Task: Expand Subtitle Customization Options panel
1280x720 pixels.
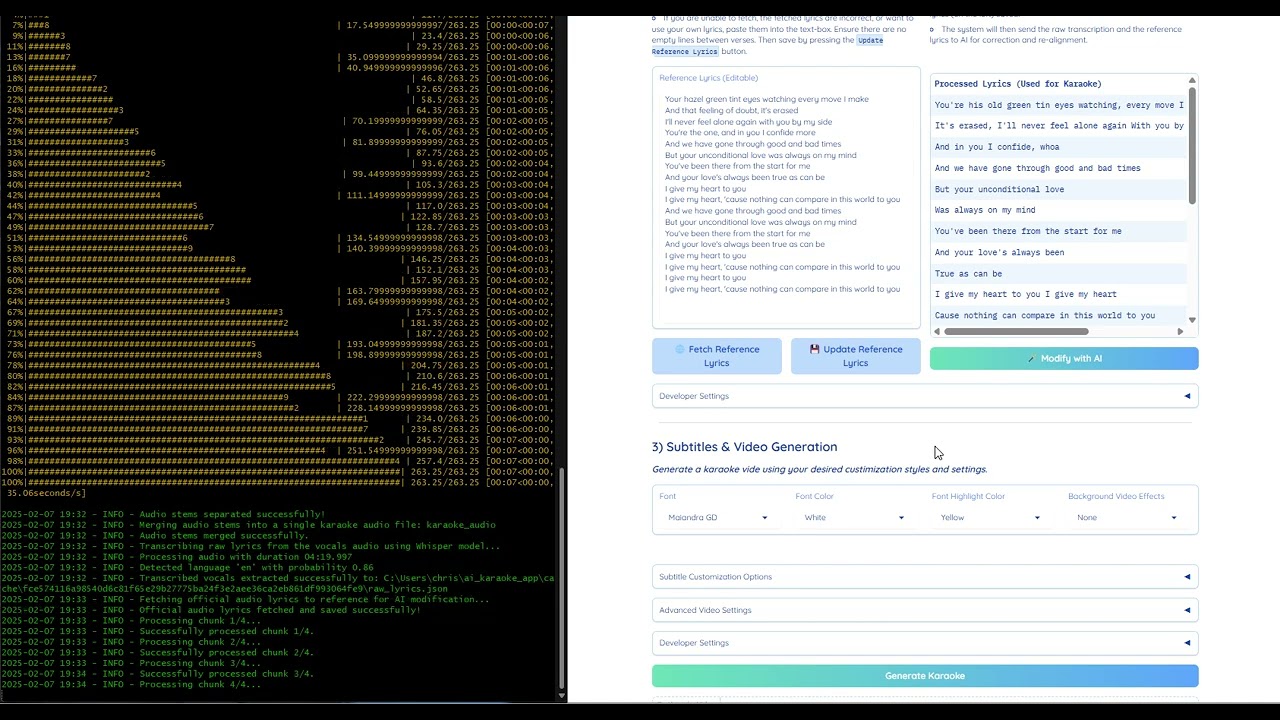Action: 925,577
